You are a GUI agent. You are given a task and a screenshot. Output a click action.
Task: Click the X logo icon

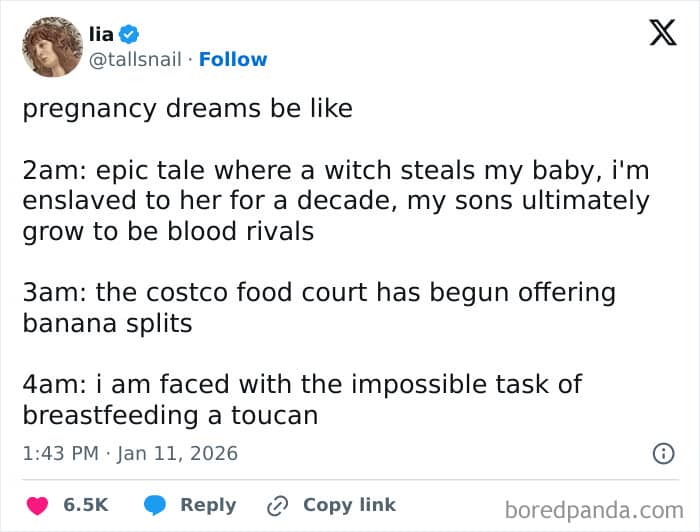pos(662,33)
